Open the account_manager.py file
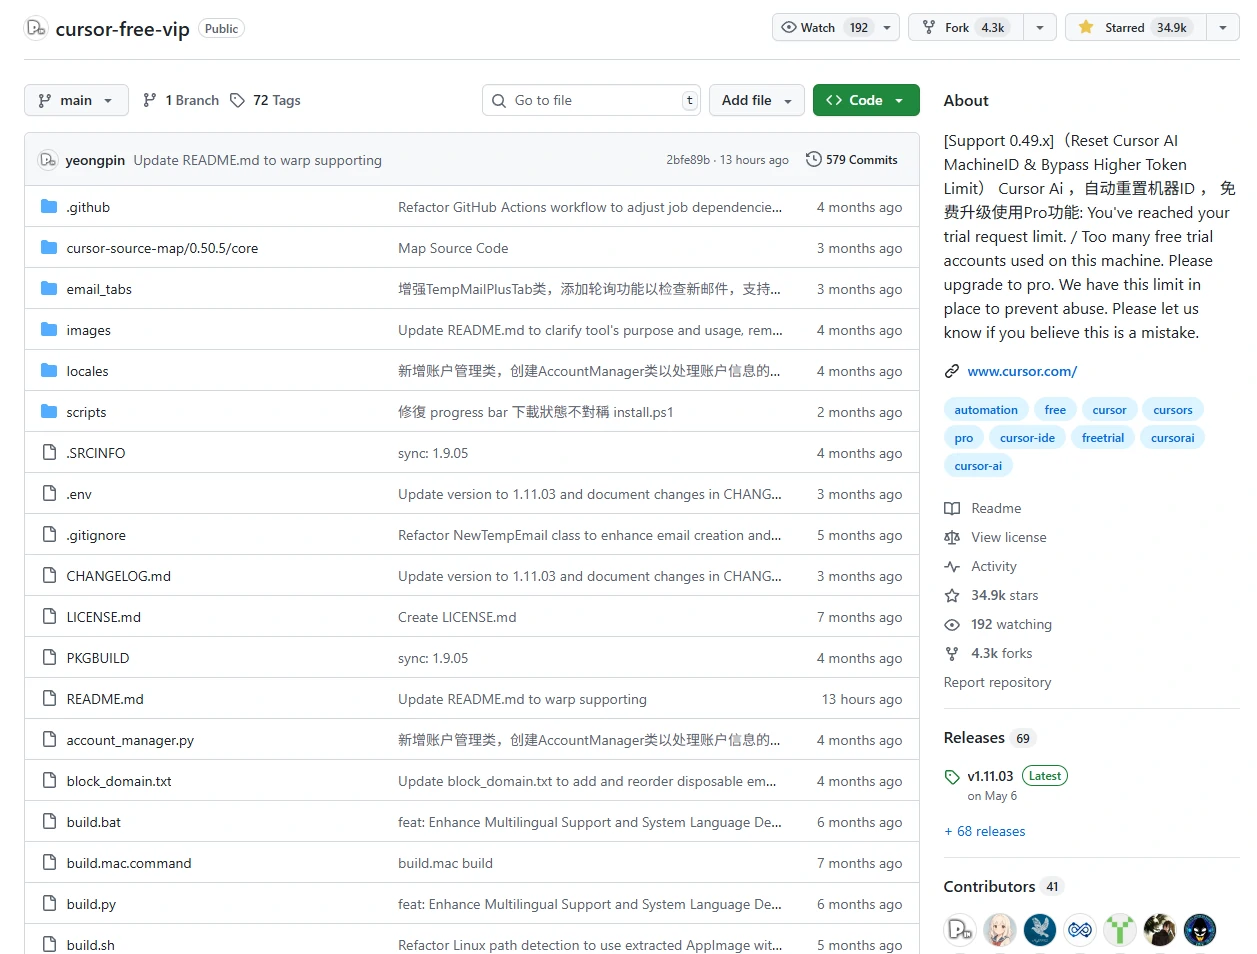The width and height of the screenshot is (1257, 954). (130, 740)
